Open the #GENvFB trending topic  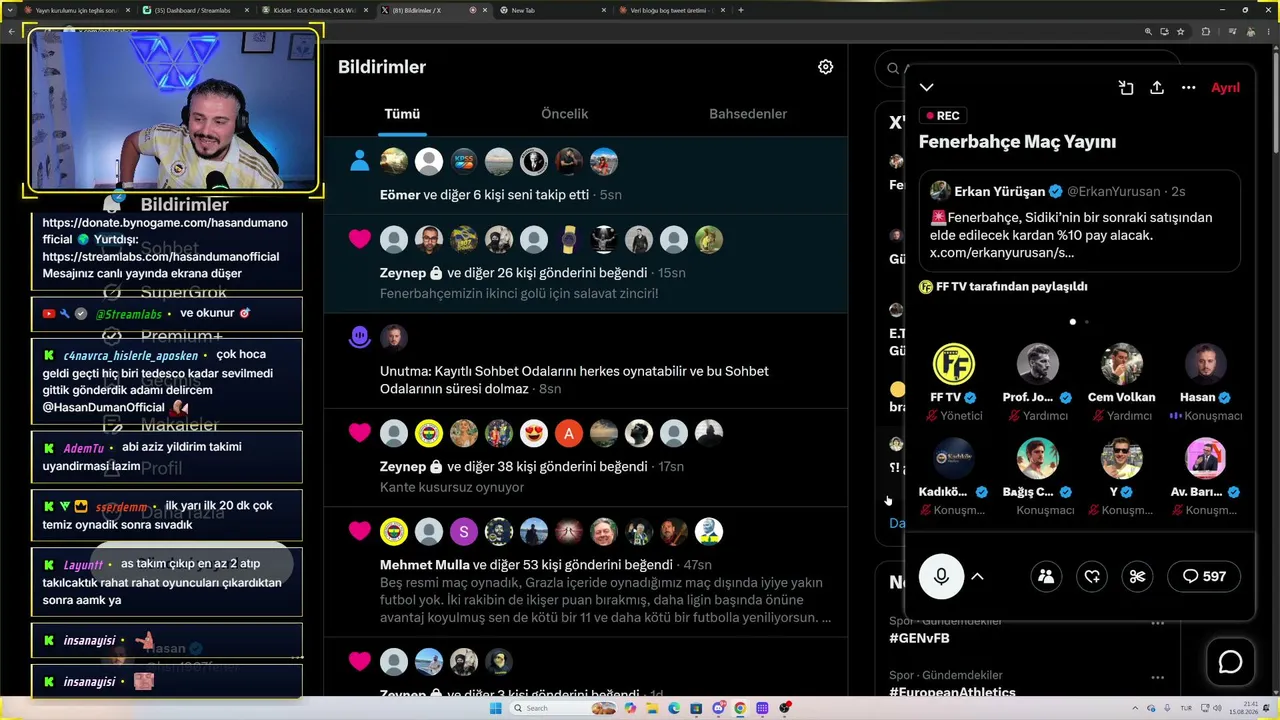[x=919, y=638]
